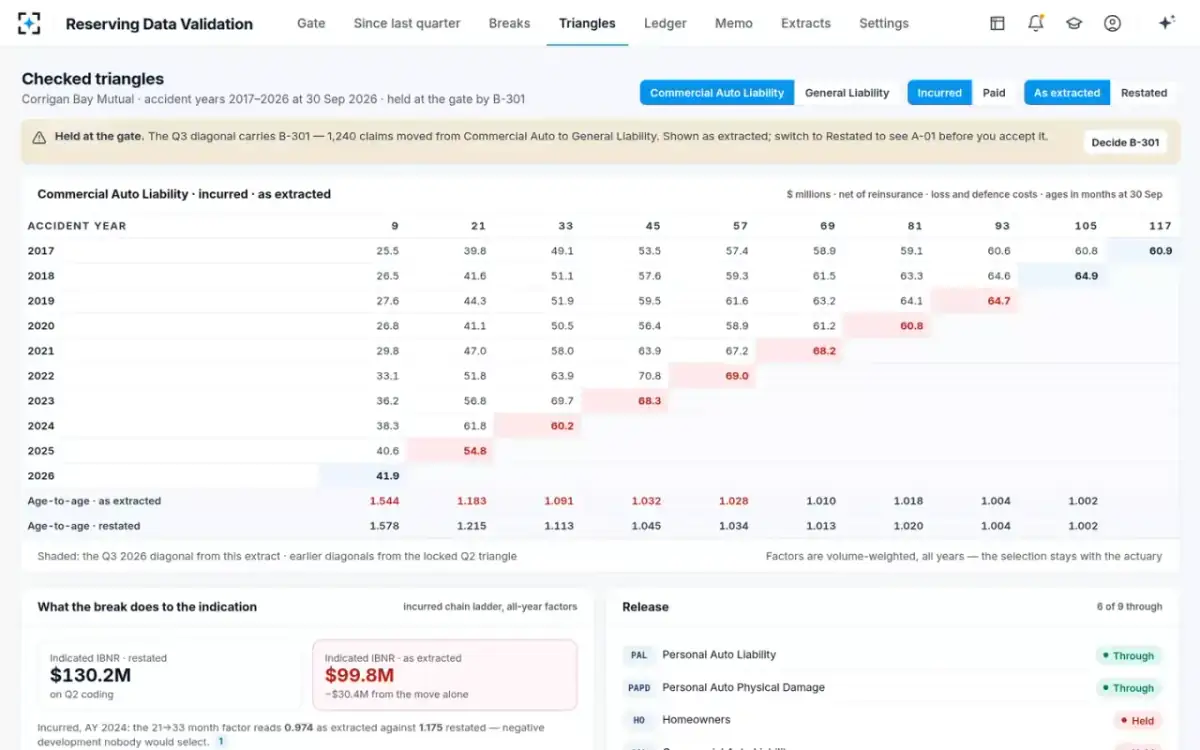
Task: Click red cell 68.2 in 2021 row
Action: pyautogui.click(x=800, y=351)
